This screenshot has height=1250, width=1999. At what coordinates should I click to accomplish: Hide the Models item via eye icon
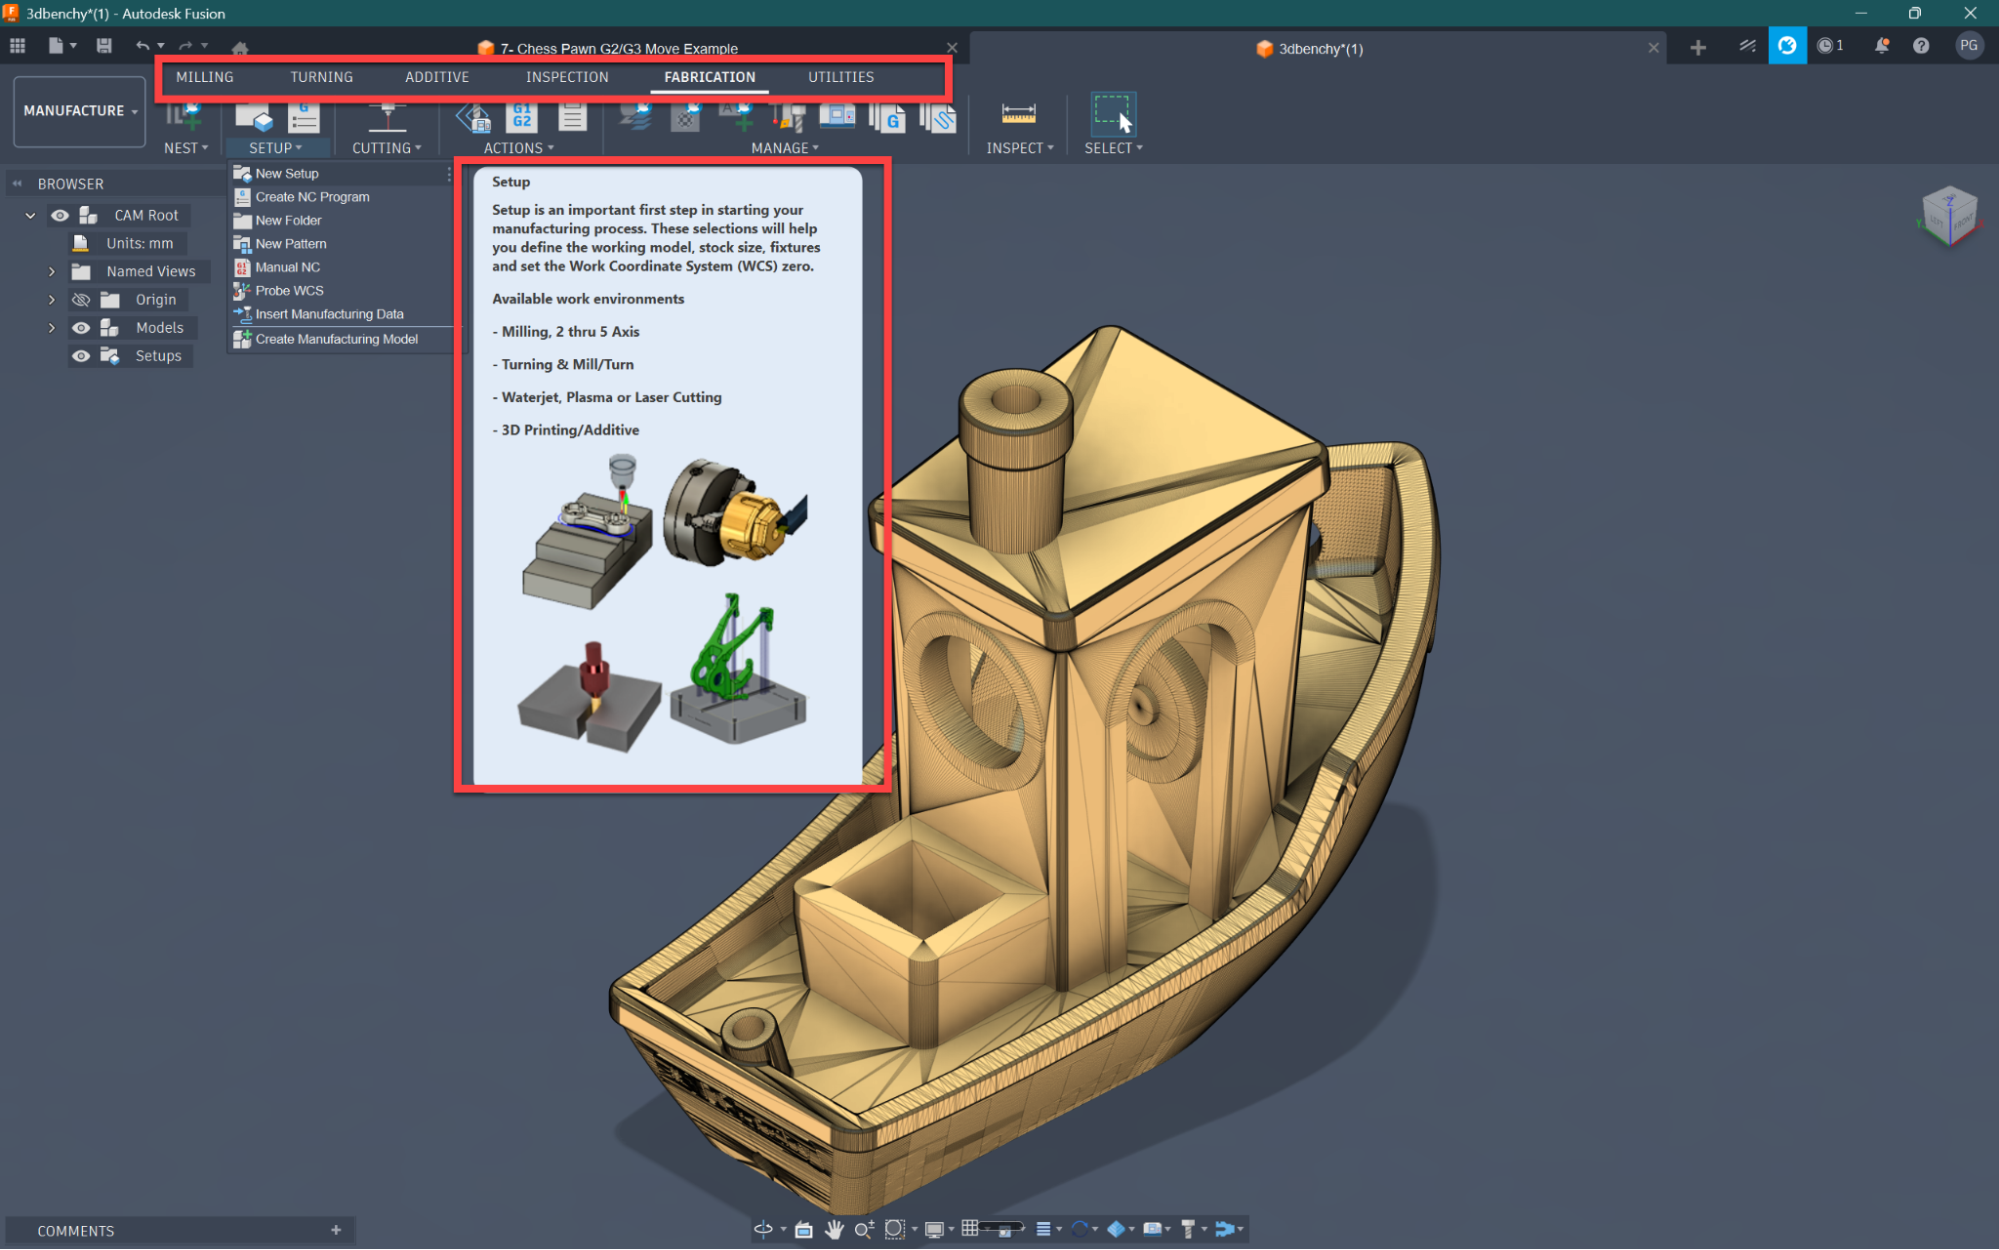81,328
